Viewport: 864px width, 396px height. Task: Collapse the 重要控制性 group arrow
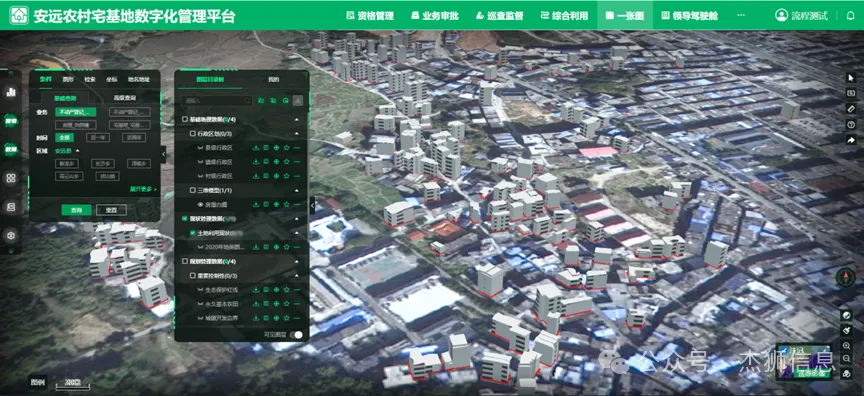(296, 275)
